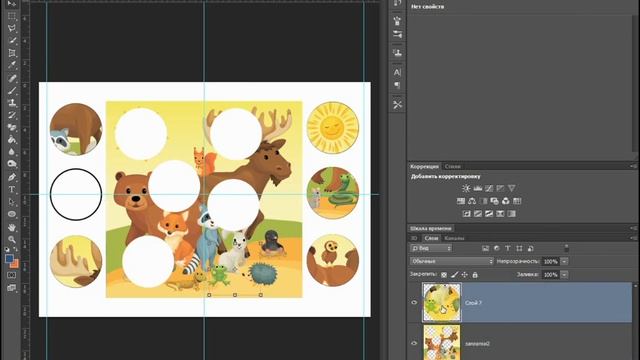The height and width of the screenshot is (360, 640).
Task: Open the Paragraph panel icon
Action: (397, 85)
